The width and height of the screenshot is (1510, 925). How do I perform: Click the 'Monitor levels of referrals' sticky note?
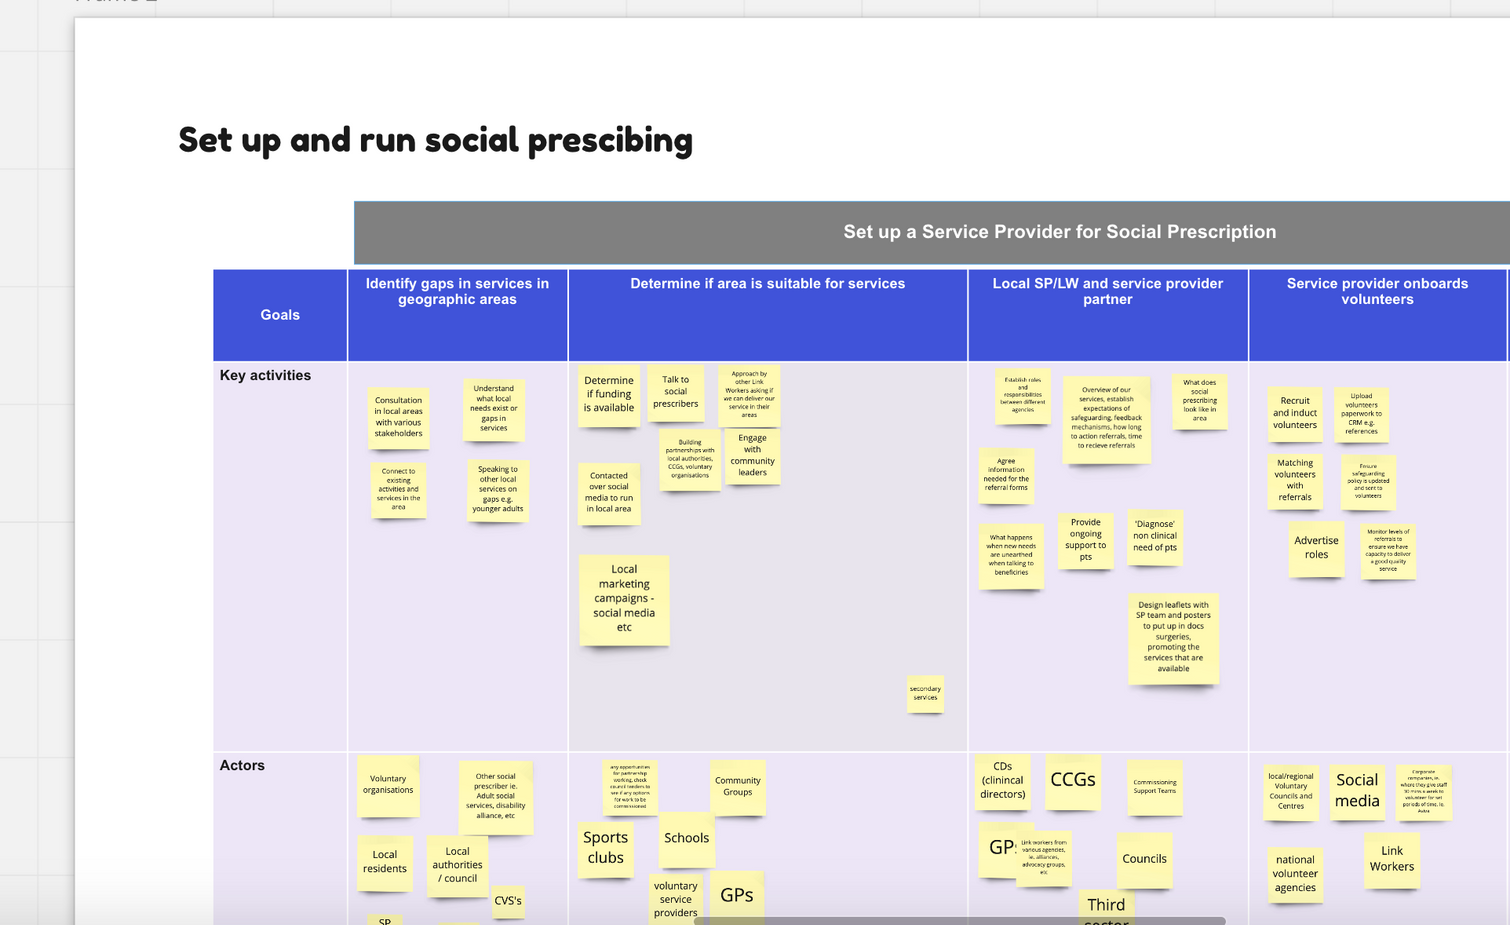coord(1387,551)
